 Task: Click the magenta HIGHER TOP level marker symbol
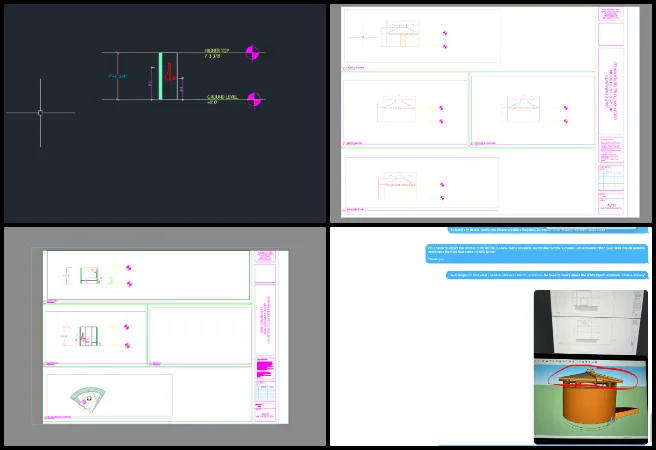[x=256, y=52]
